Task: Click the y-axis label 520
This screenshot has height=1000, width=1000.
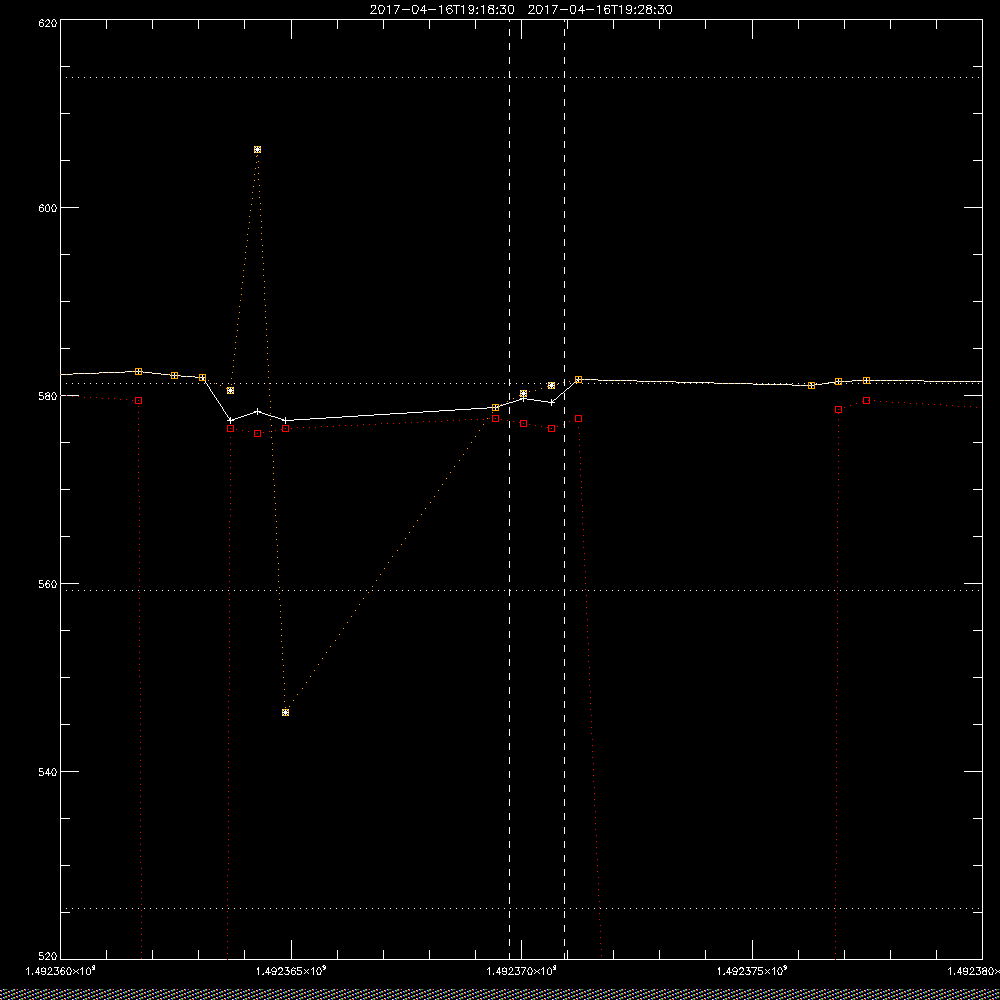Action: (x=48, y=956)
